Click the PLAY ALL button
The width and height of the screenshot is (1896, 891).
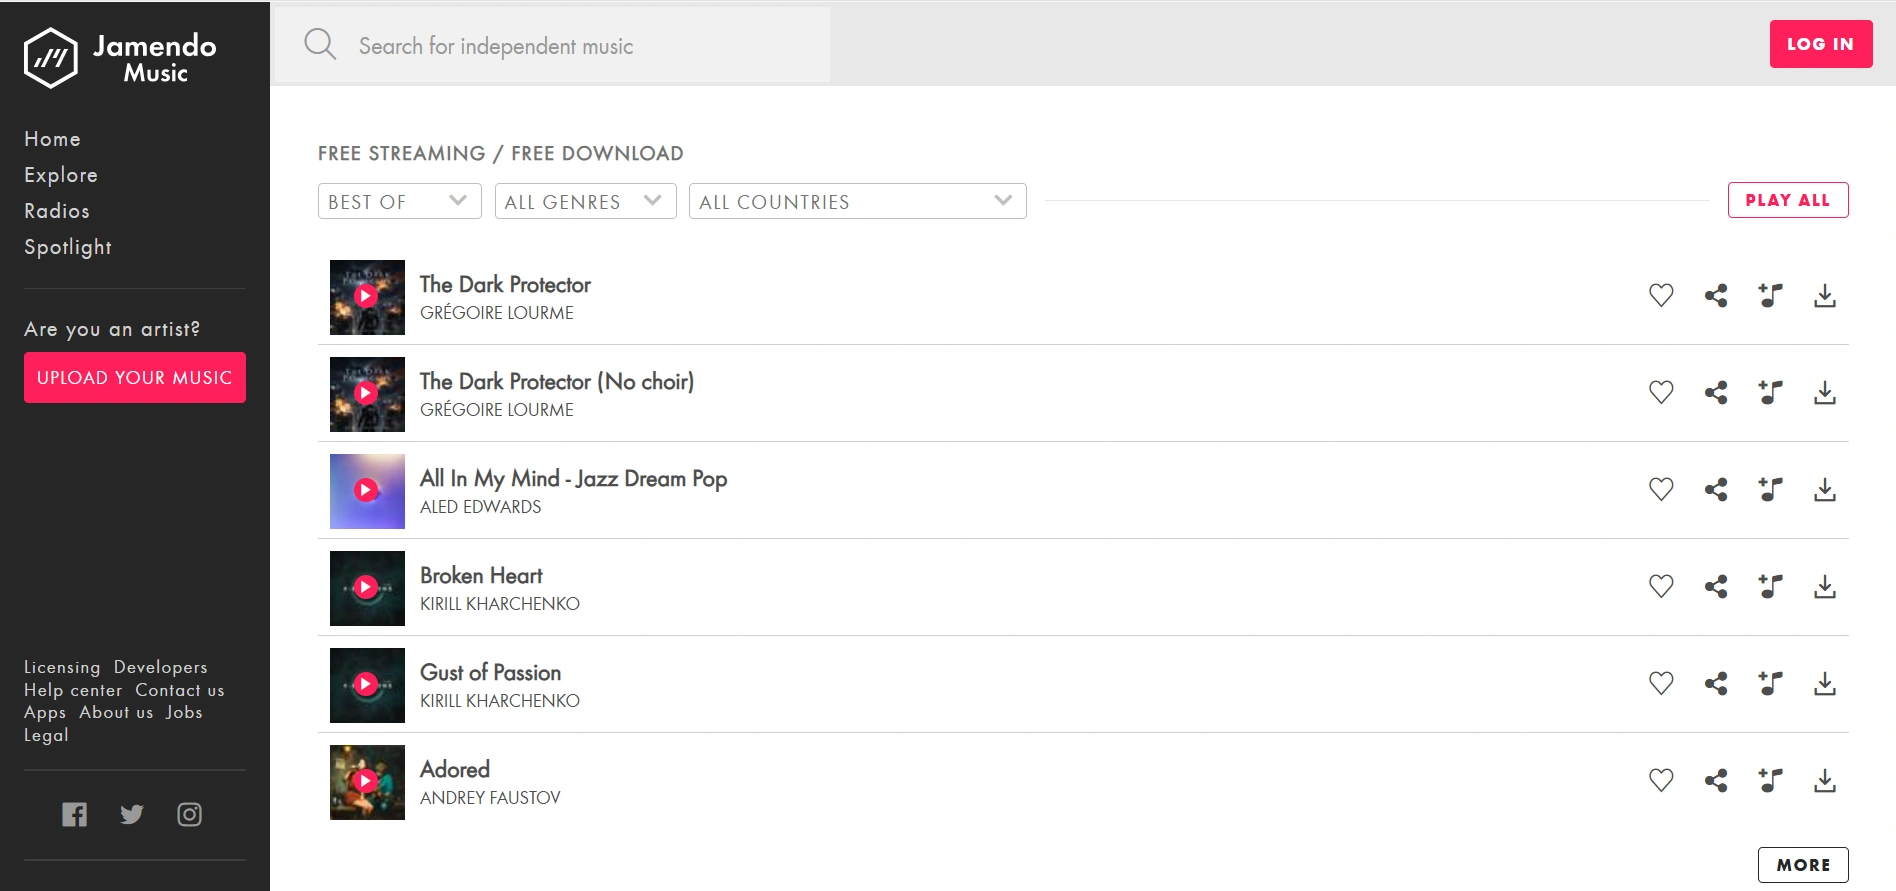(x=1788, y=200)
